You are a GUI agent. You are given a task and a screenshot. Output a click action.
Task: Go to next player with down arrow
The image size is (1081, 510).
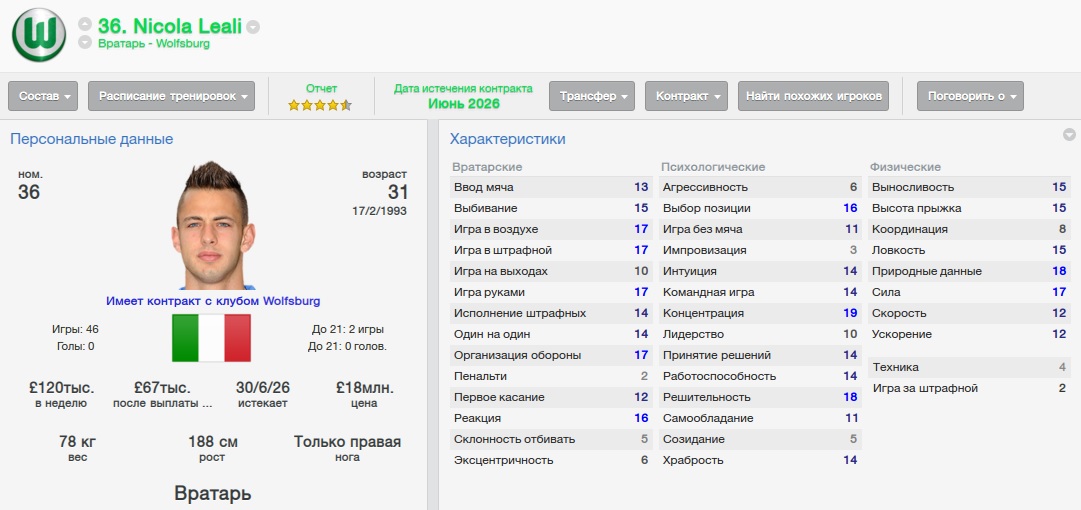pyautogui.click(x=85, y=43)
